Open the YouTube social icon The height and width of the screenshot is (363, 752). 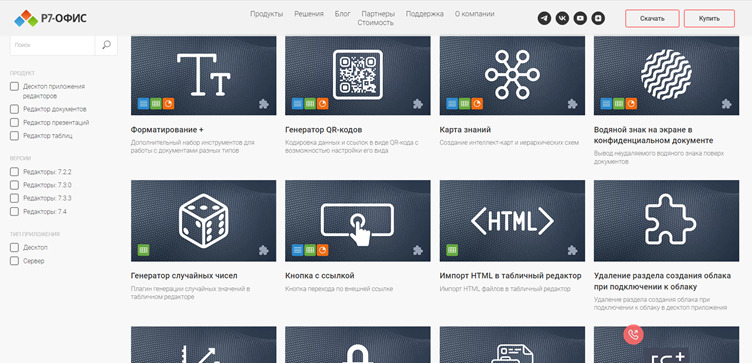[x=580, y=19]
